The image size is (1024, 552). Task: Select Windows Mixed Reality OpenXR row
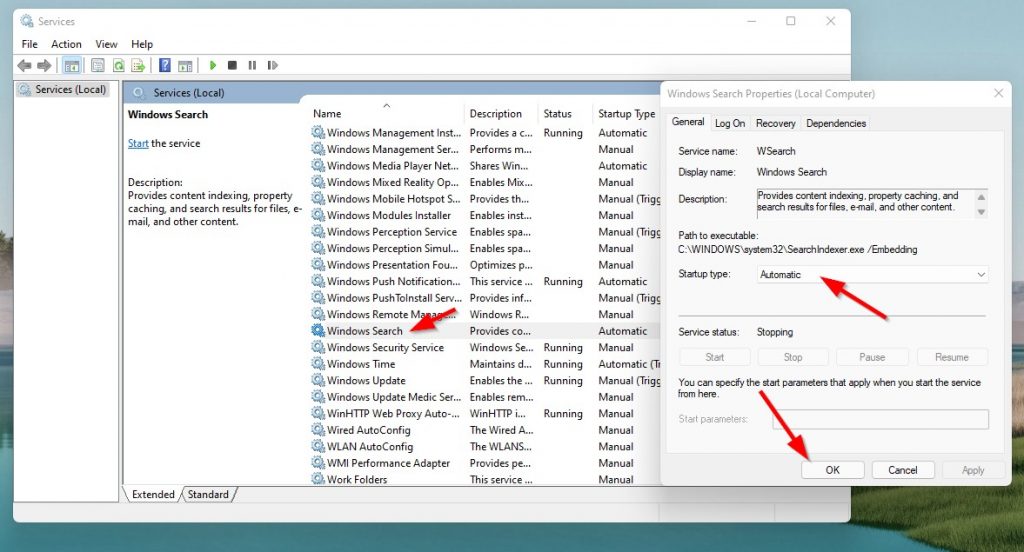click(485, 182)
